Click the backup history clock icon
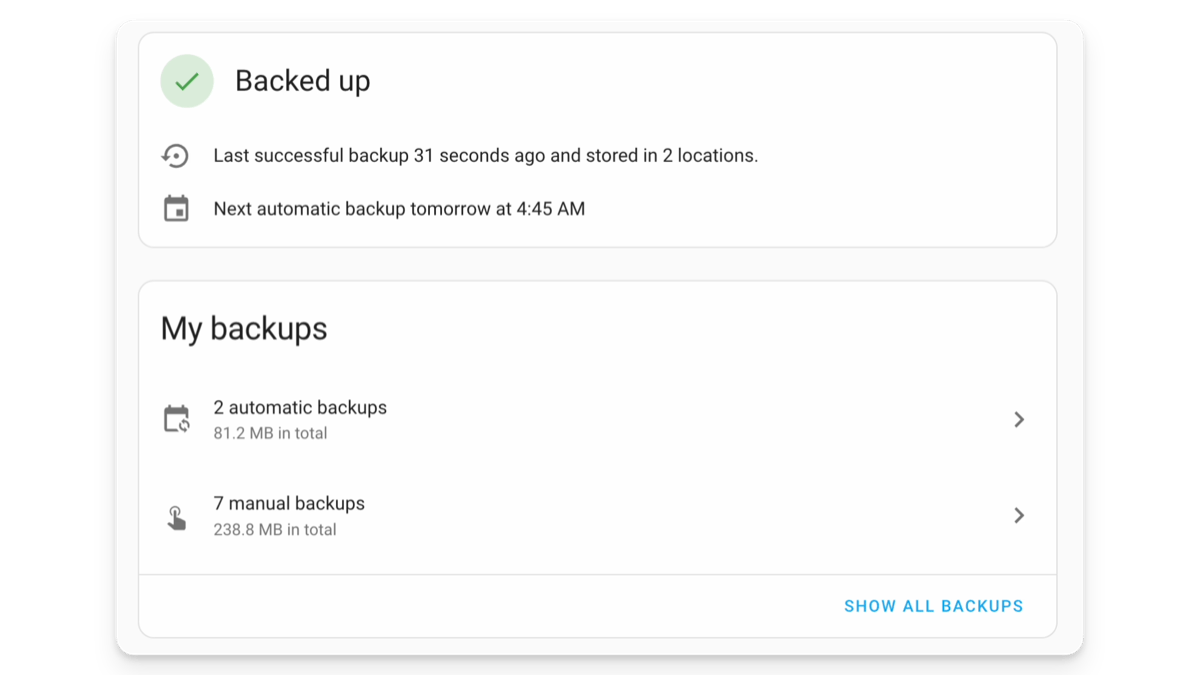Screen dimensions: 1200x675 [175, 155]
